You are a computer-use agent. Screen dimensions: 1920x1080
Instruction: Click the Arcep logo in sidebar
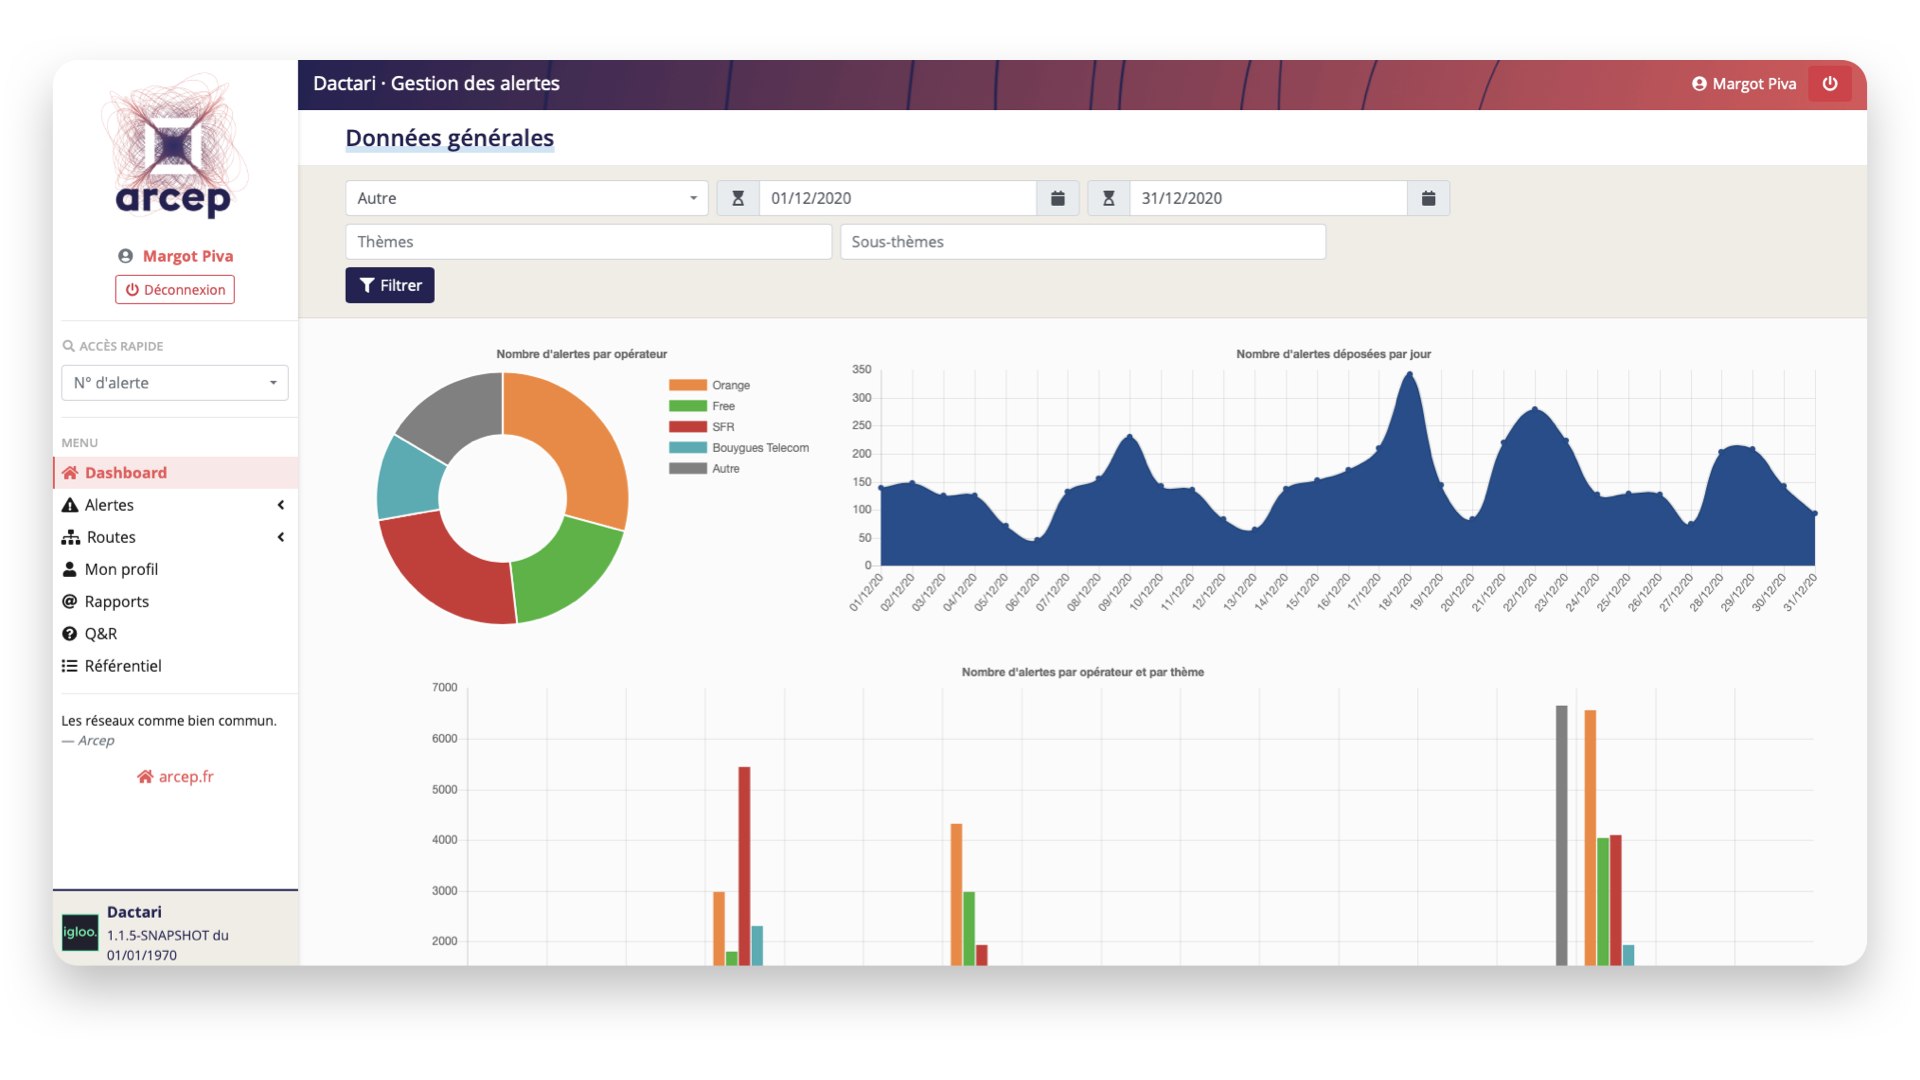(174, 148)
